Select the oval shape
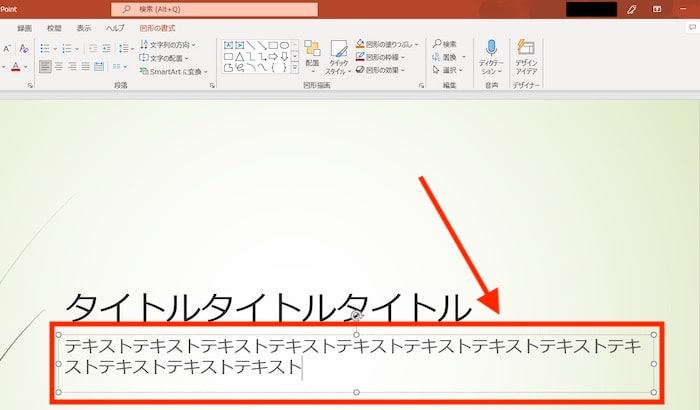The image size is (700, 410). [x=284, y=45]
